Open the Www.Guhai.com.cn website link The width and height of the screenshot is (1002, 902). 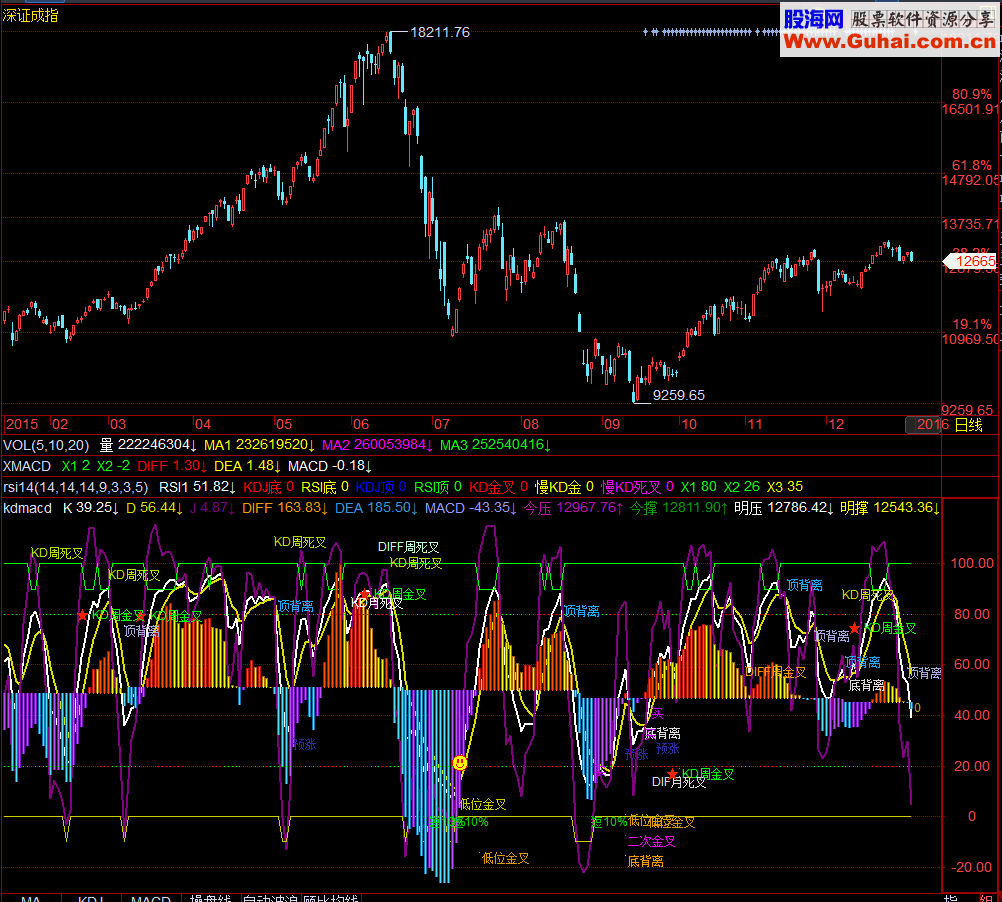890,42
